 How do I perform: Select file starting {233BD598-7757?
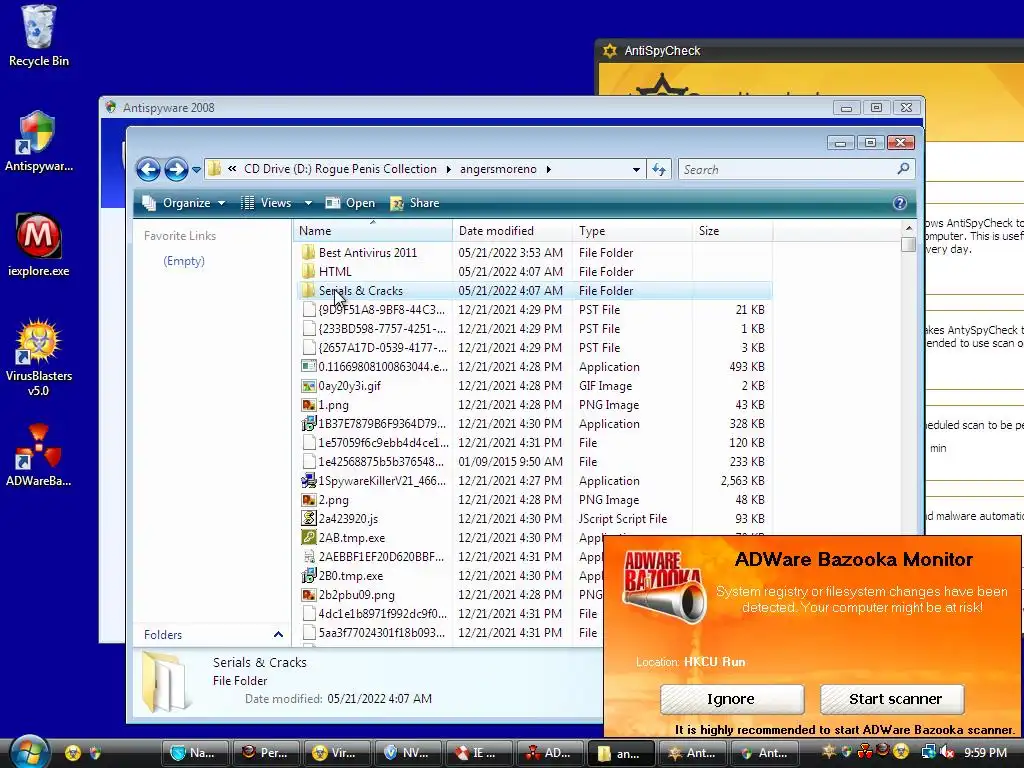coord(381,328)
